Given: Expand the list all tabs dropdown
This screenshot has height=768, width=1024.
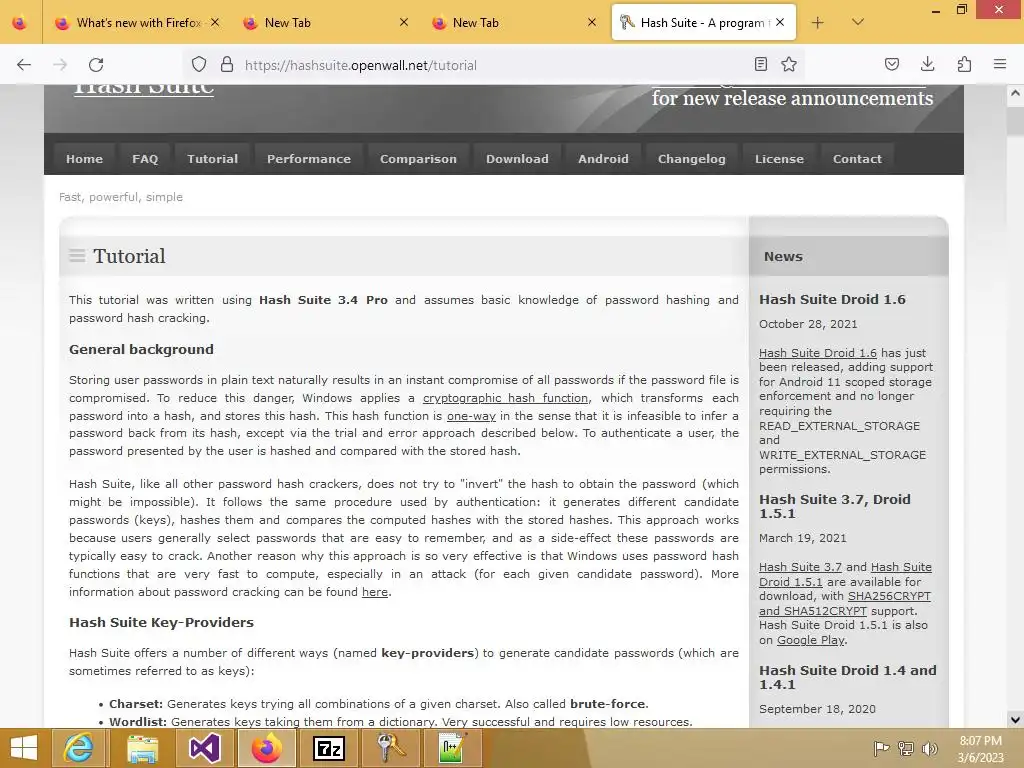Looking at the screenshot, I should tap(858, 22).
